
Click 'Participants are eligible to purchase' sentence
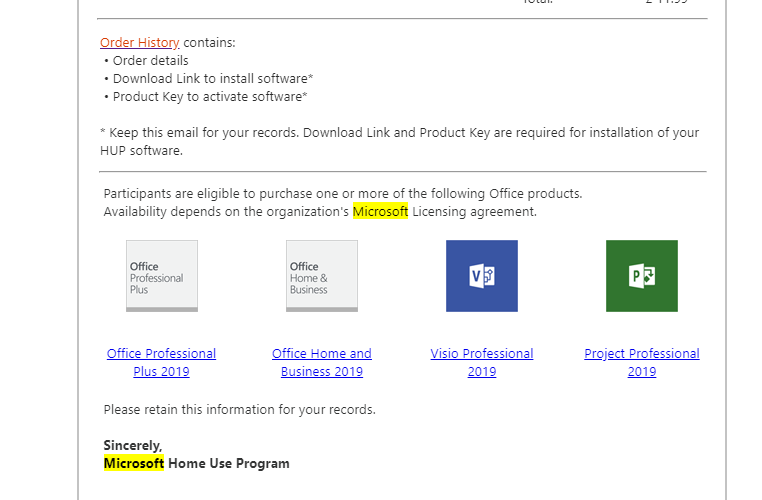pos(343,194)
